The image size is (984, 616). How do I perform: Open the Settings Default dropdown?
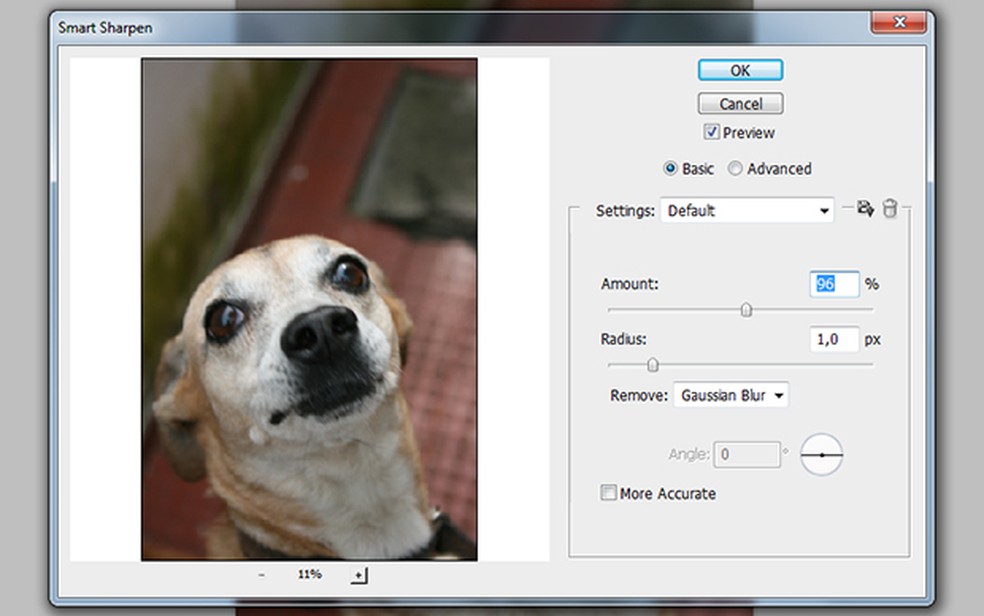pyautogui.click(x=747, y=211)
